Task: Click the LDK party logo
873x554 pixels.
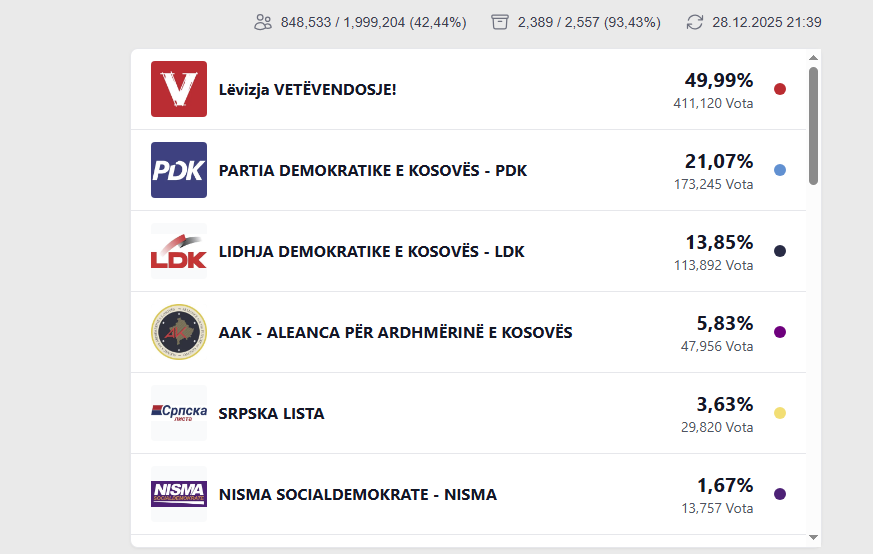Action: click(x=179, y=251)
